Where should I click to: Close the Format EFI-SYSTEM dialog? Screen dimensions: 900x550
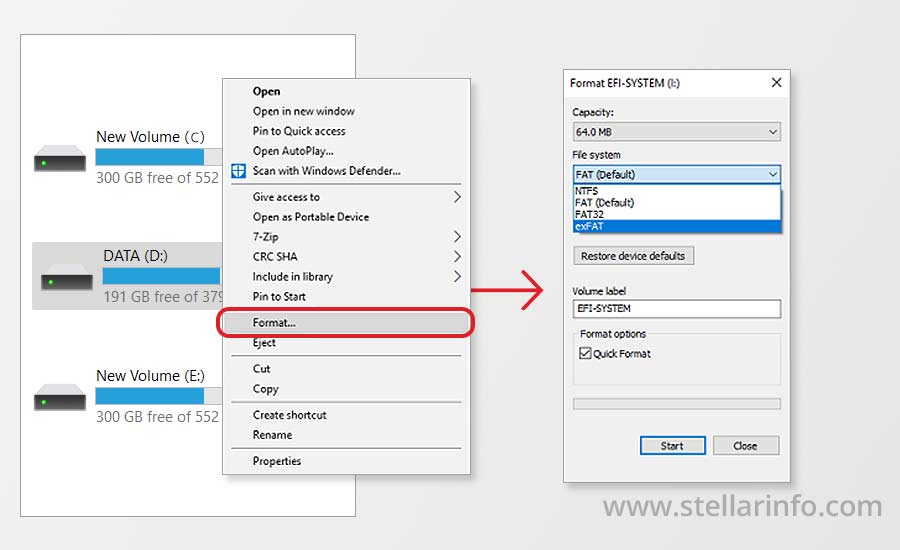tap(774, 83)
